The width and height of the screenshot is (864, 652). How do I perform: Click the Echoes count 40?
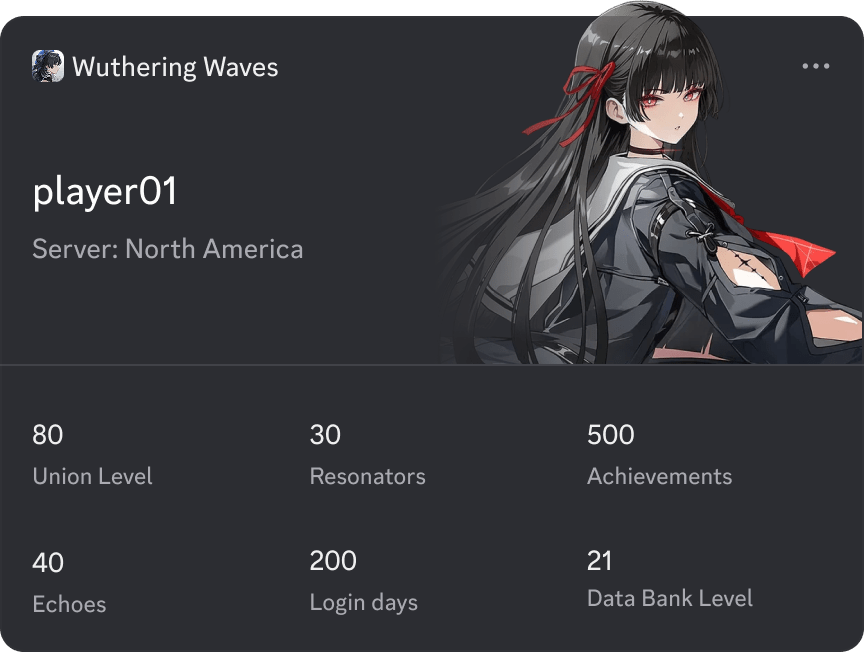[48, 562]
